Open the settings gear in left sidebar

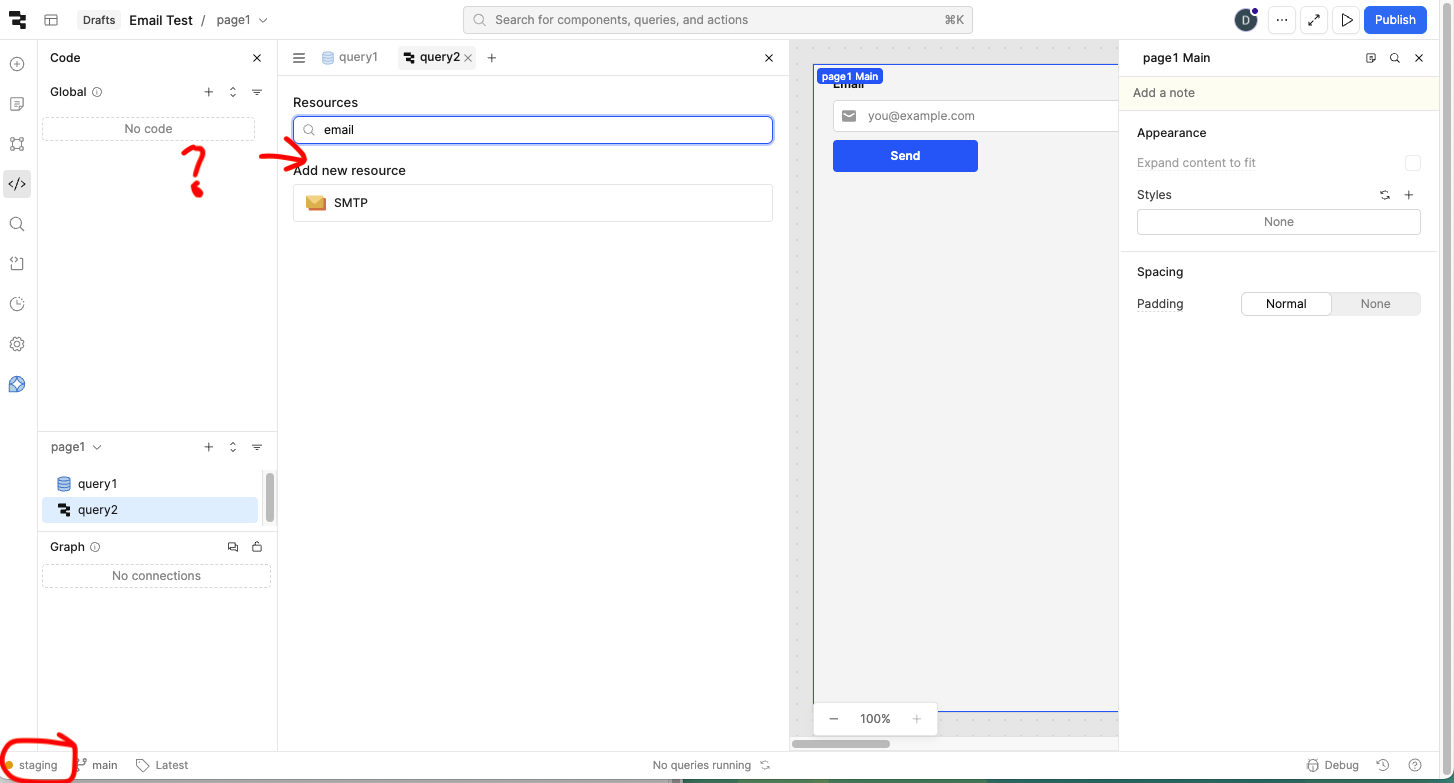[17, 344]
